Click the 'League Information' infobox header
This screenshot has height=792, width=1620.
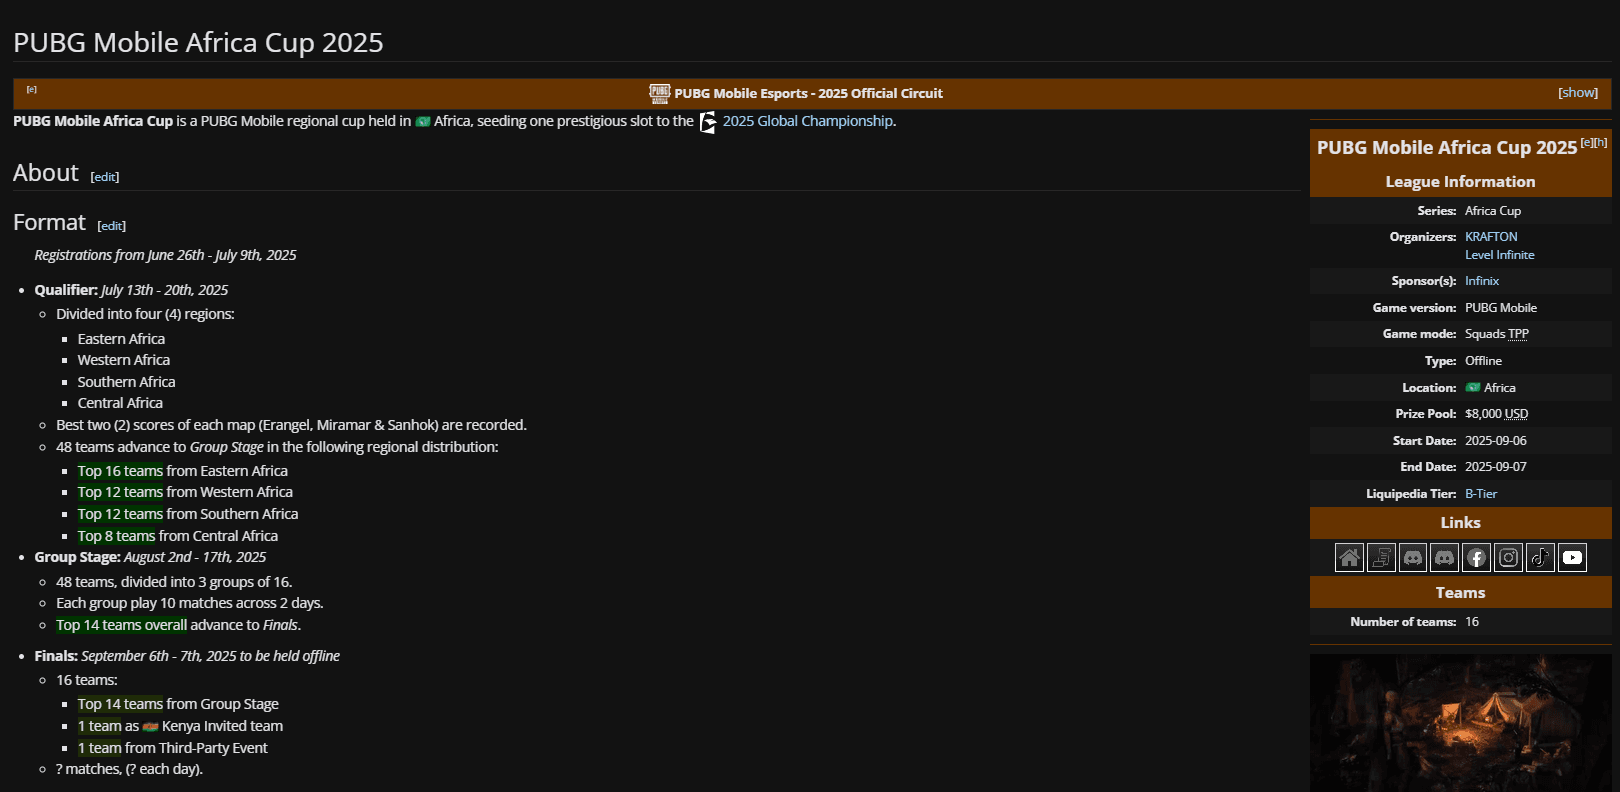click(x=1460, y=182)
